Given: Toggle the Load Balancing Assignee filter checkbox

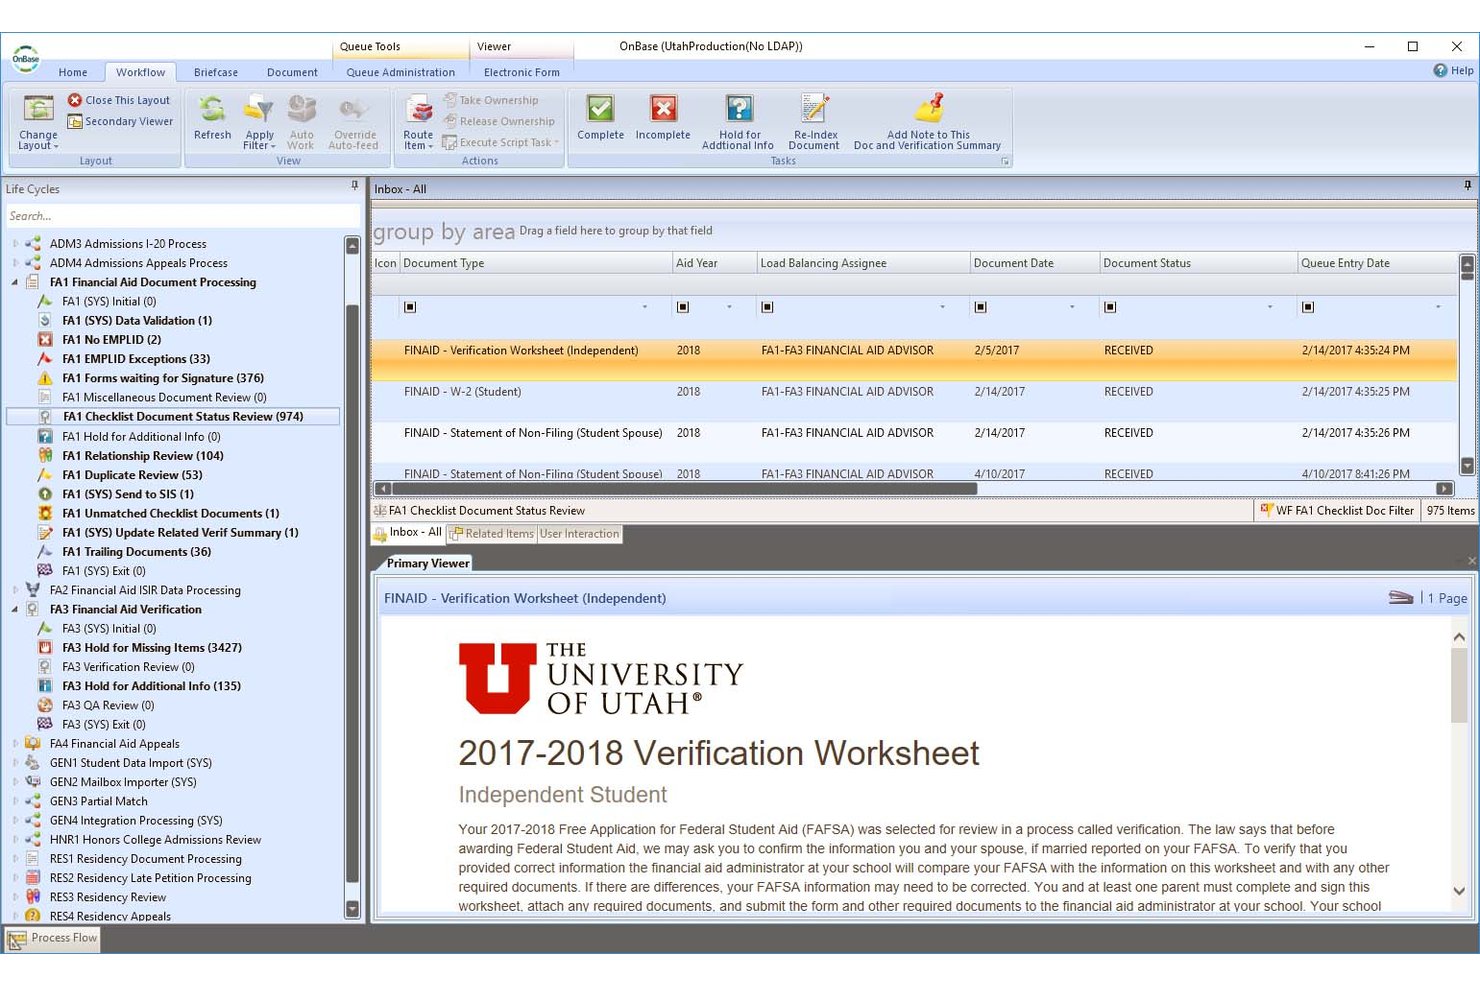Looking at the screenshot, I should 767,307.
